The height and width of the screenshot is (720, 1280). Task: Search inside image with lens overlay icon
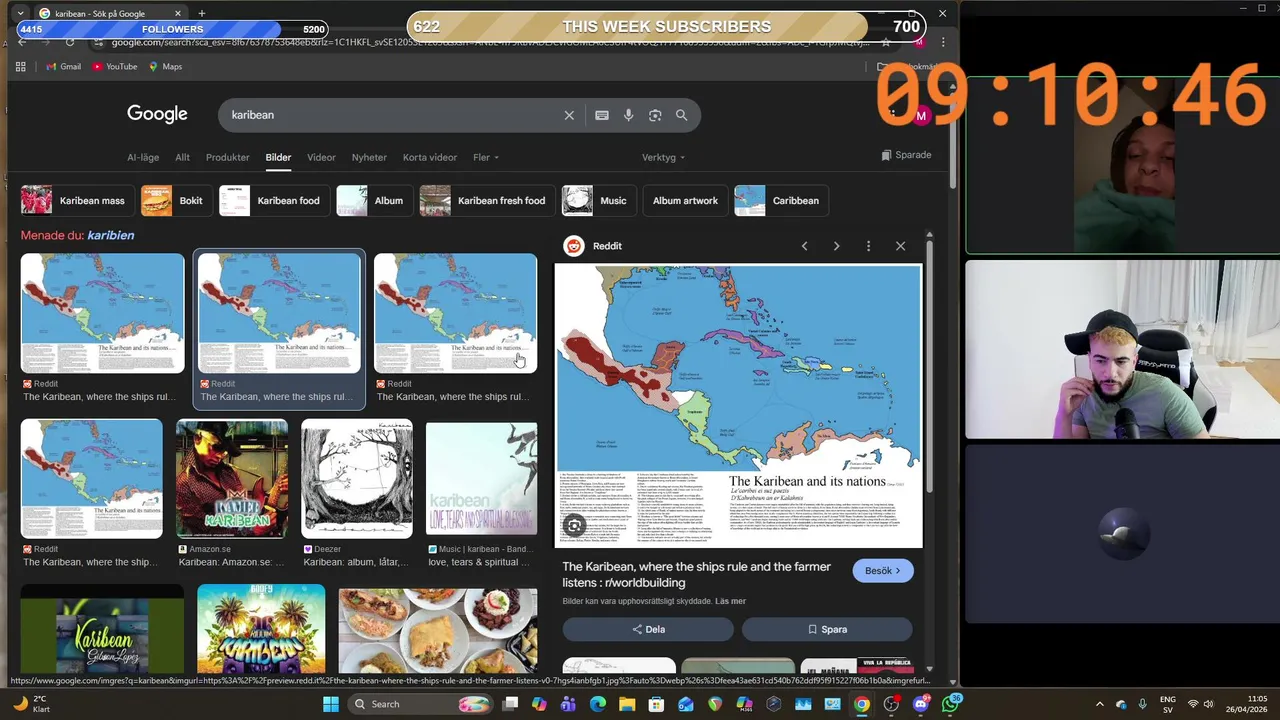click(x=574, y=525)
